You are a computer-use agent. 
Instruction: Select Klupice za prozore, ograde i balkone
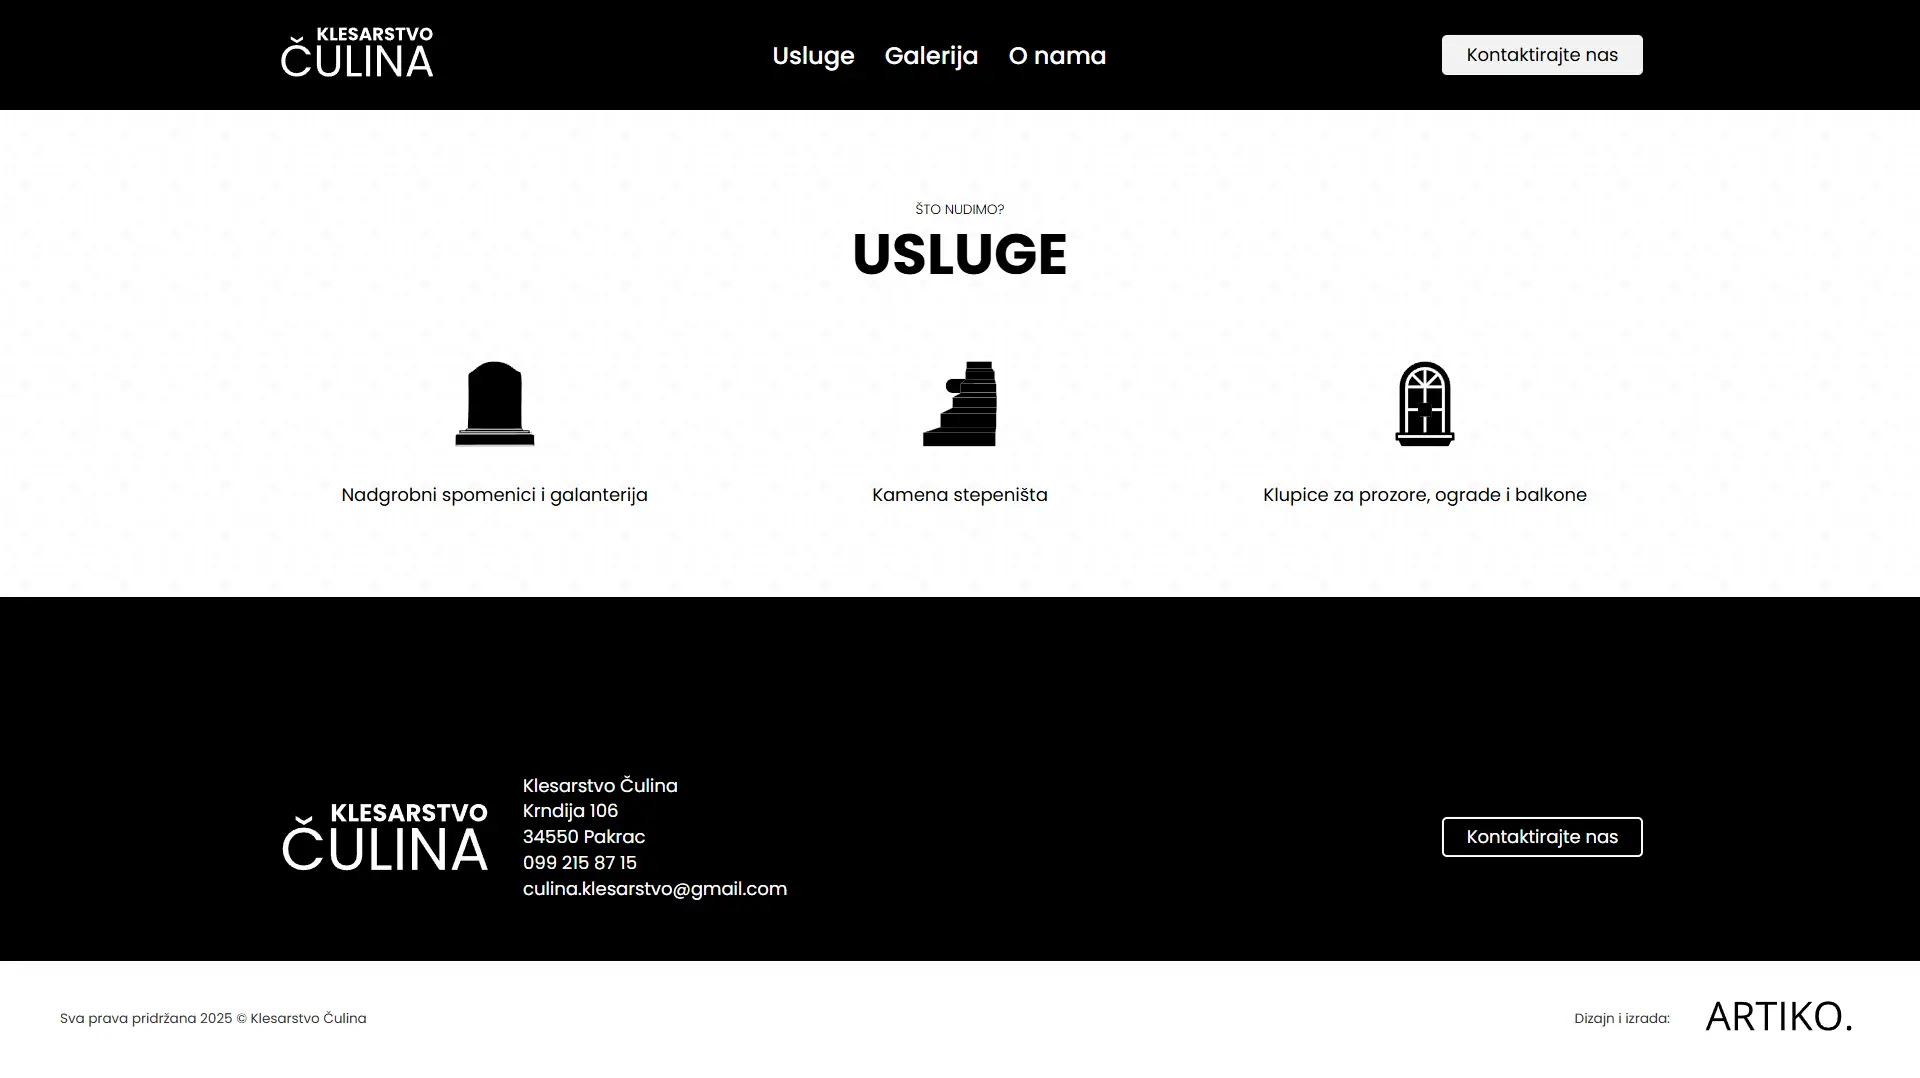[x=1424, y=495]
